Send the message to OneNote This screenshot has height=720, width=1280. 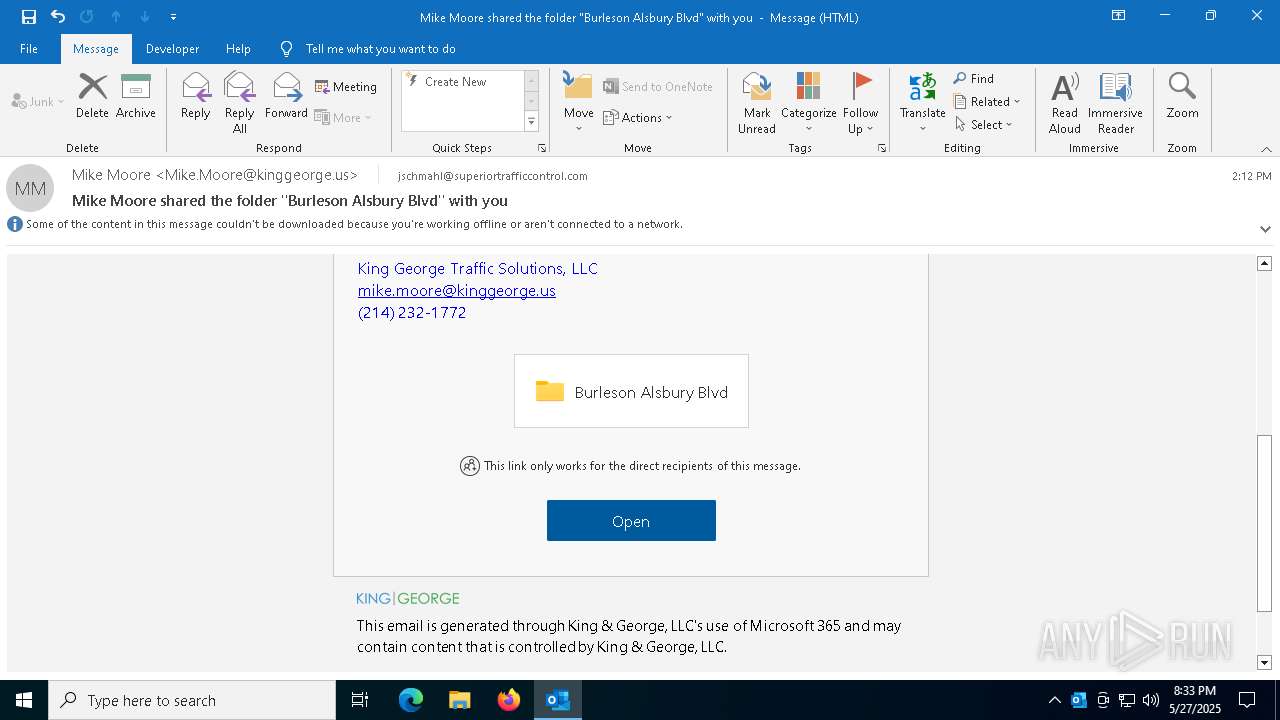[658, 87]
